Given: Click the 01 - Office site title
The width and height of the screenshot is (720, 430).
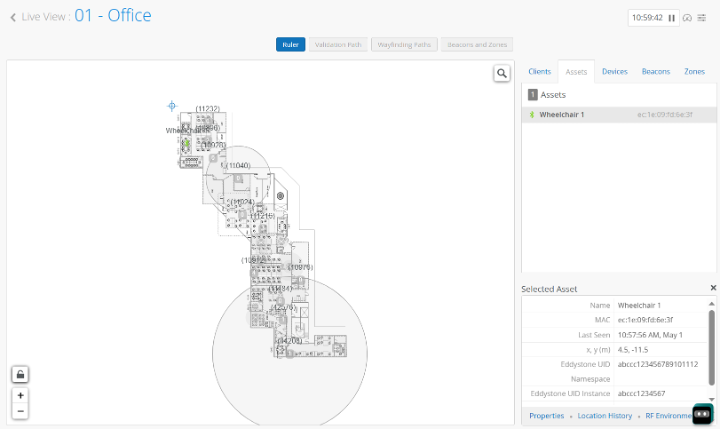Looking at the screenshot, I should pos(112,16).
